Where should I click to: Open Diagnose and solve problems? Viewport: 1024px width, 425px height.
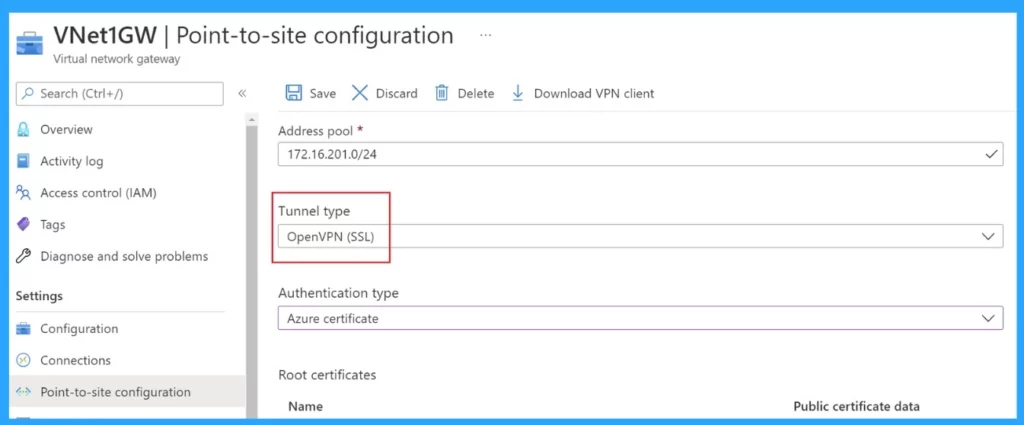(x=124, y=256)
